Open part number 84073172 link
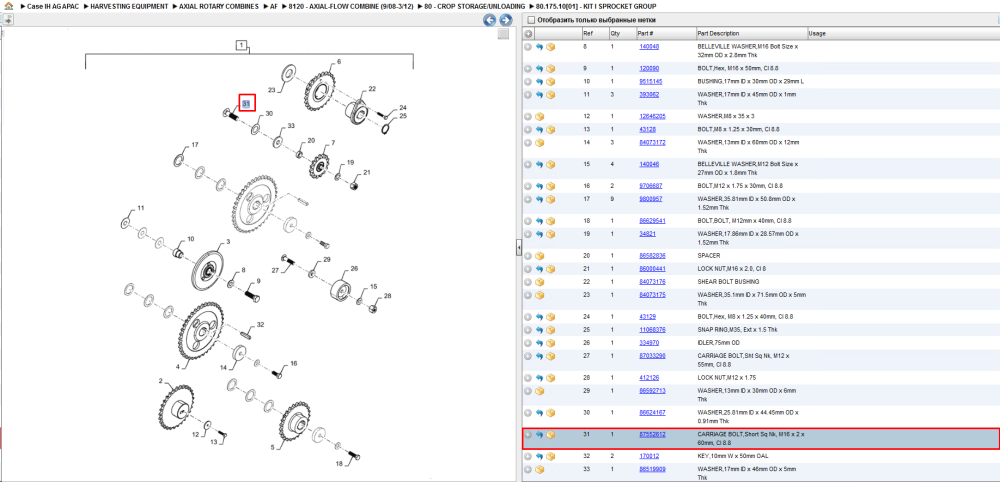Screen dimensions: 1000x482 pos(652,142)
